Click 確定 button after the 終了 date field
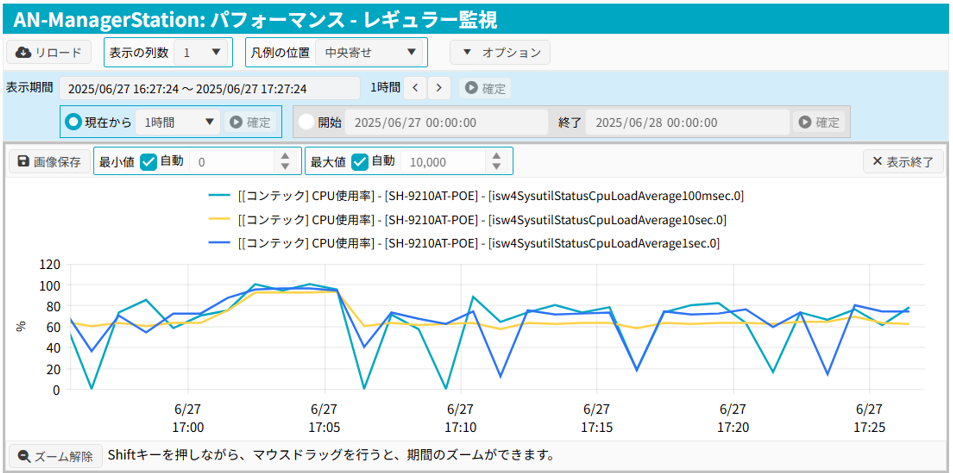Screen dimensions: 953x473 point(818,122)
